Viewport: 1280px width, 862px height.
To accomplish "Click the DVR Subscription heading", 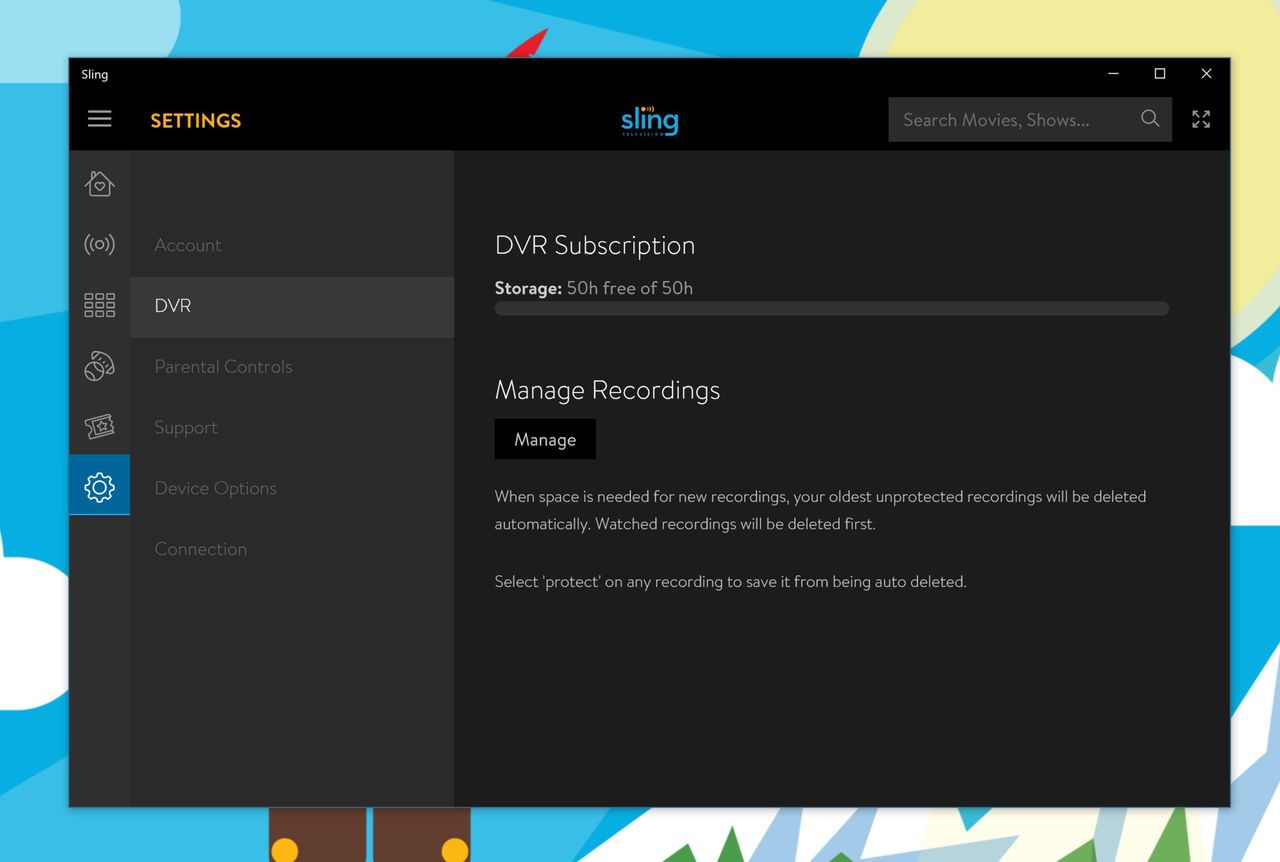I will pyautogui.click(x=595, y=245).
